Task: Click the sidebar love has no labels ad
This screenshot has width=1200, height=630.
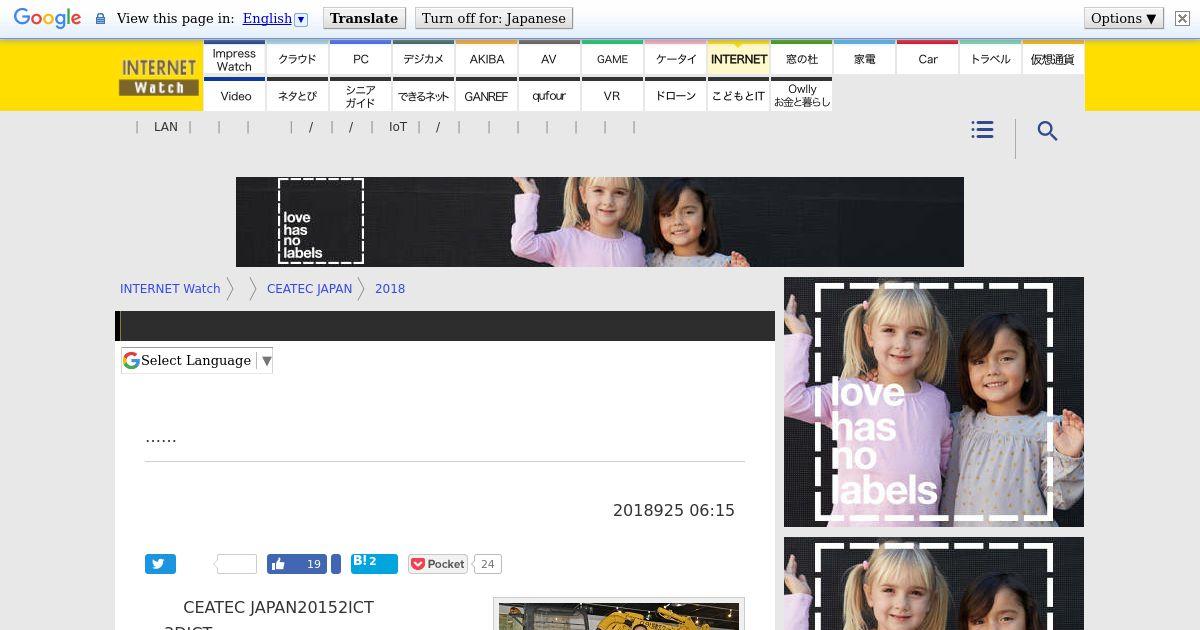Action: click(934, 402)
